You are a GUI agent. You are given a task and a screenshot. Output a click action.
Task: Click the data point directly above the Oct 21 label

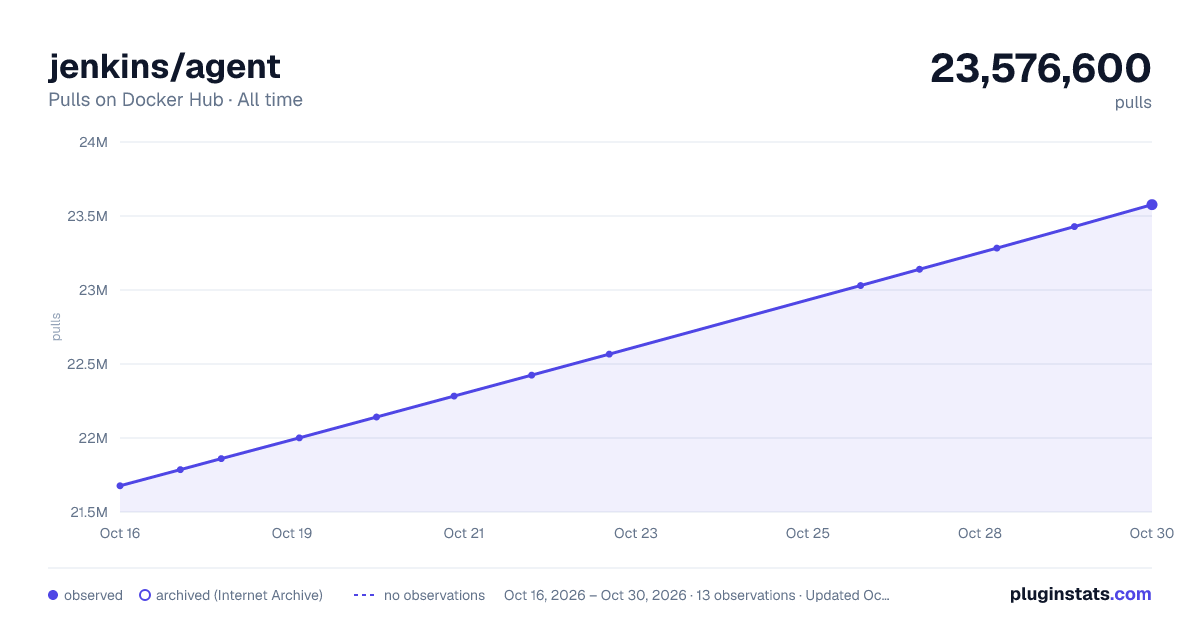[x=454, y=396]
